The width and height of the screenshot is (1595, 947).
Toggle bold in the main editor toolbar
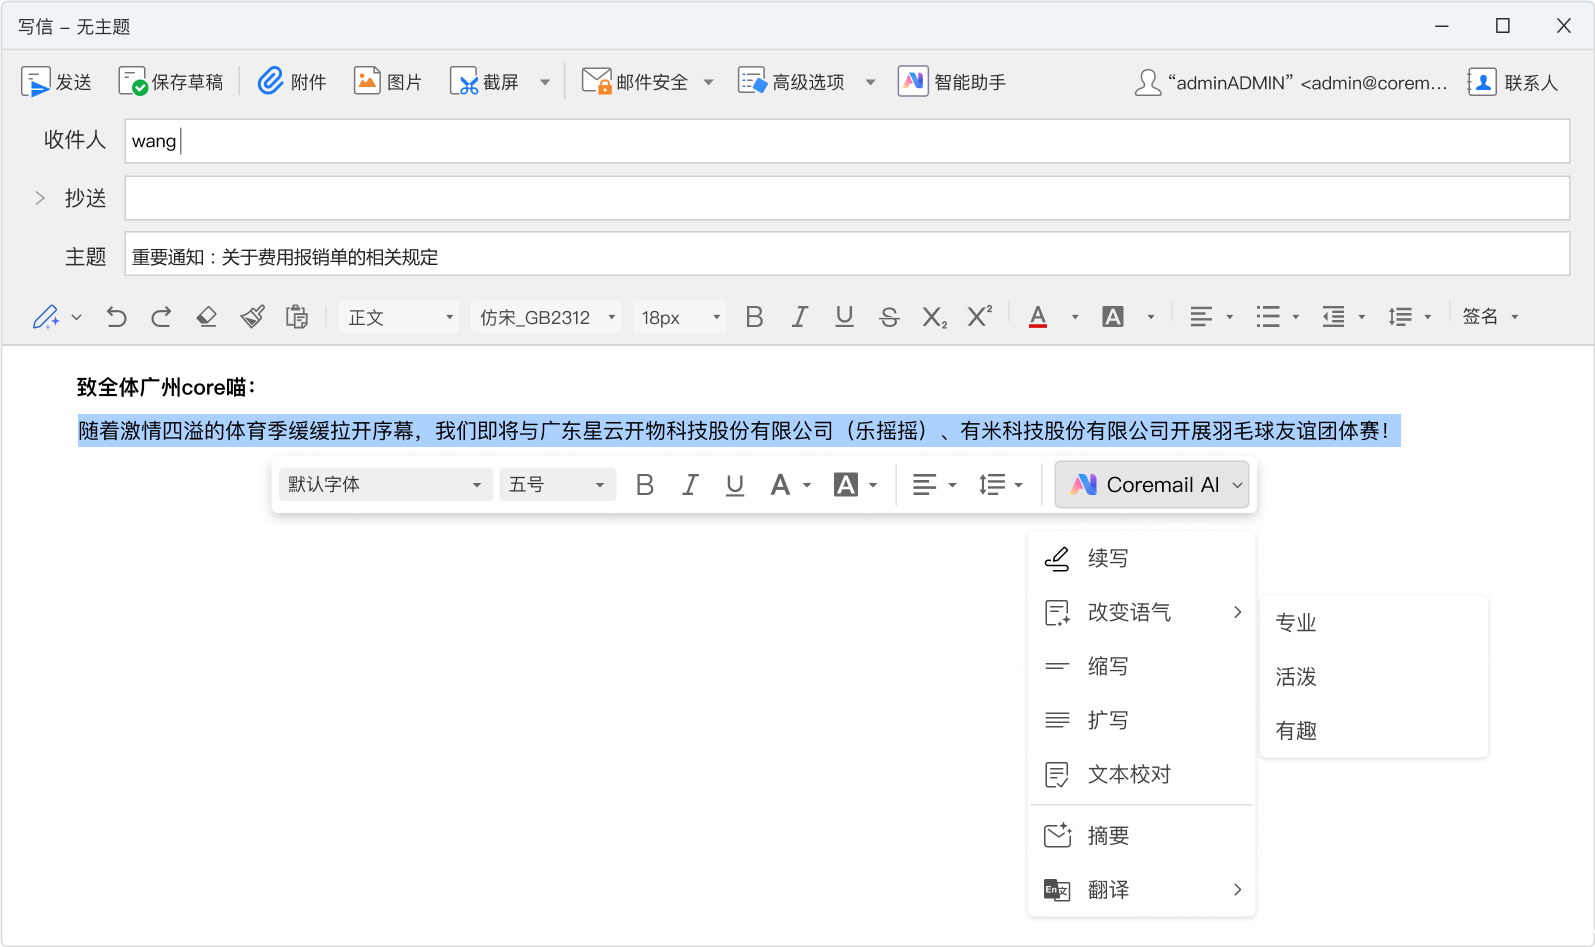point(754,317)
